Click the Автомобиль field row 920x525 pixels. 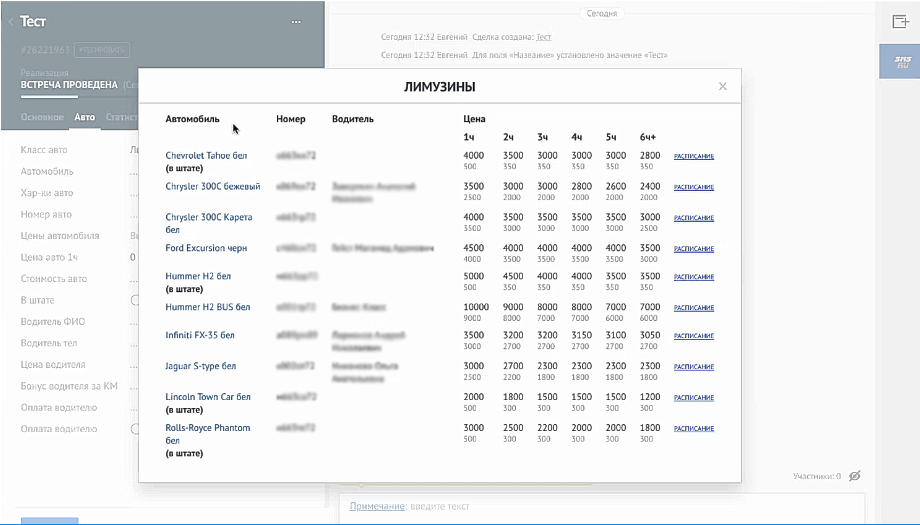click(79, 171)
